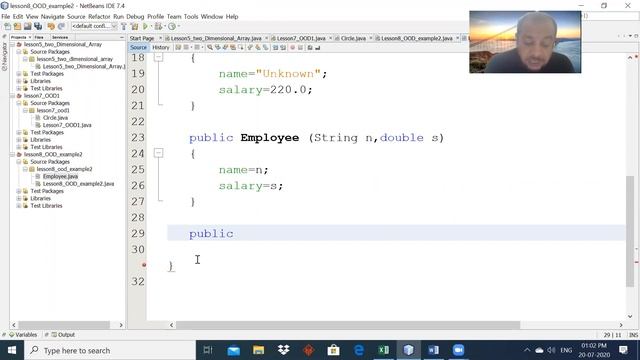Screen dimensions: 640x360
Task: Open the Navigator side panel
Action: point(4,57)
